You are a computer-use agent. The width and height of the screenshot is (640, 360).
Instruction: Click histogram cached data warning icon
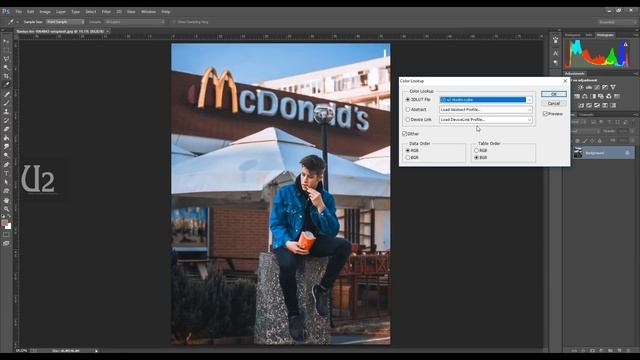point(626,44)
